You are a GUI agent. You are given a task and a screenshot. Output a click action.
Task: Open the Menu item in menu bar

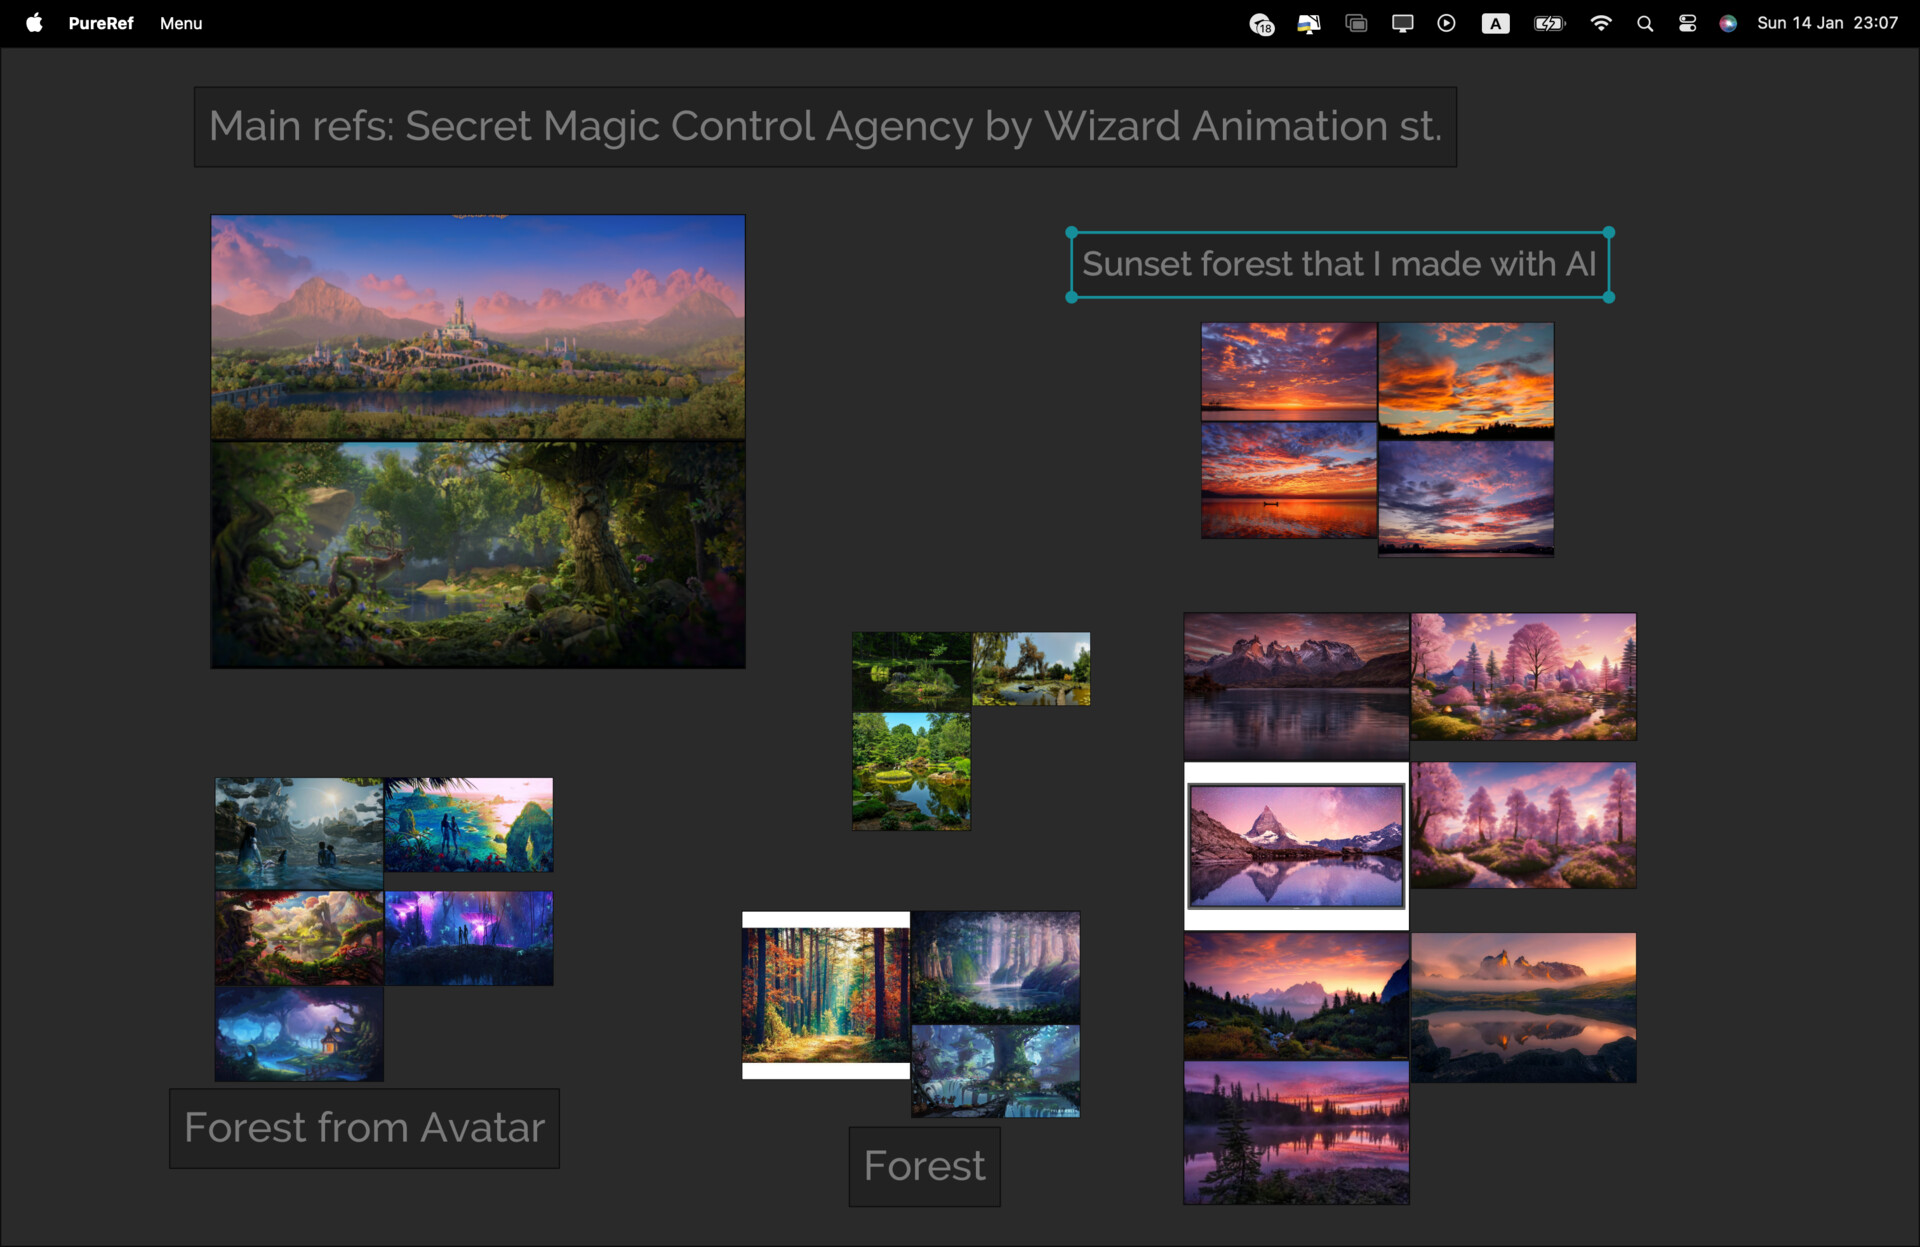[x=181, y=23]
